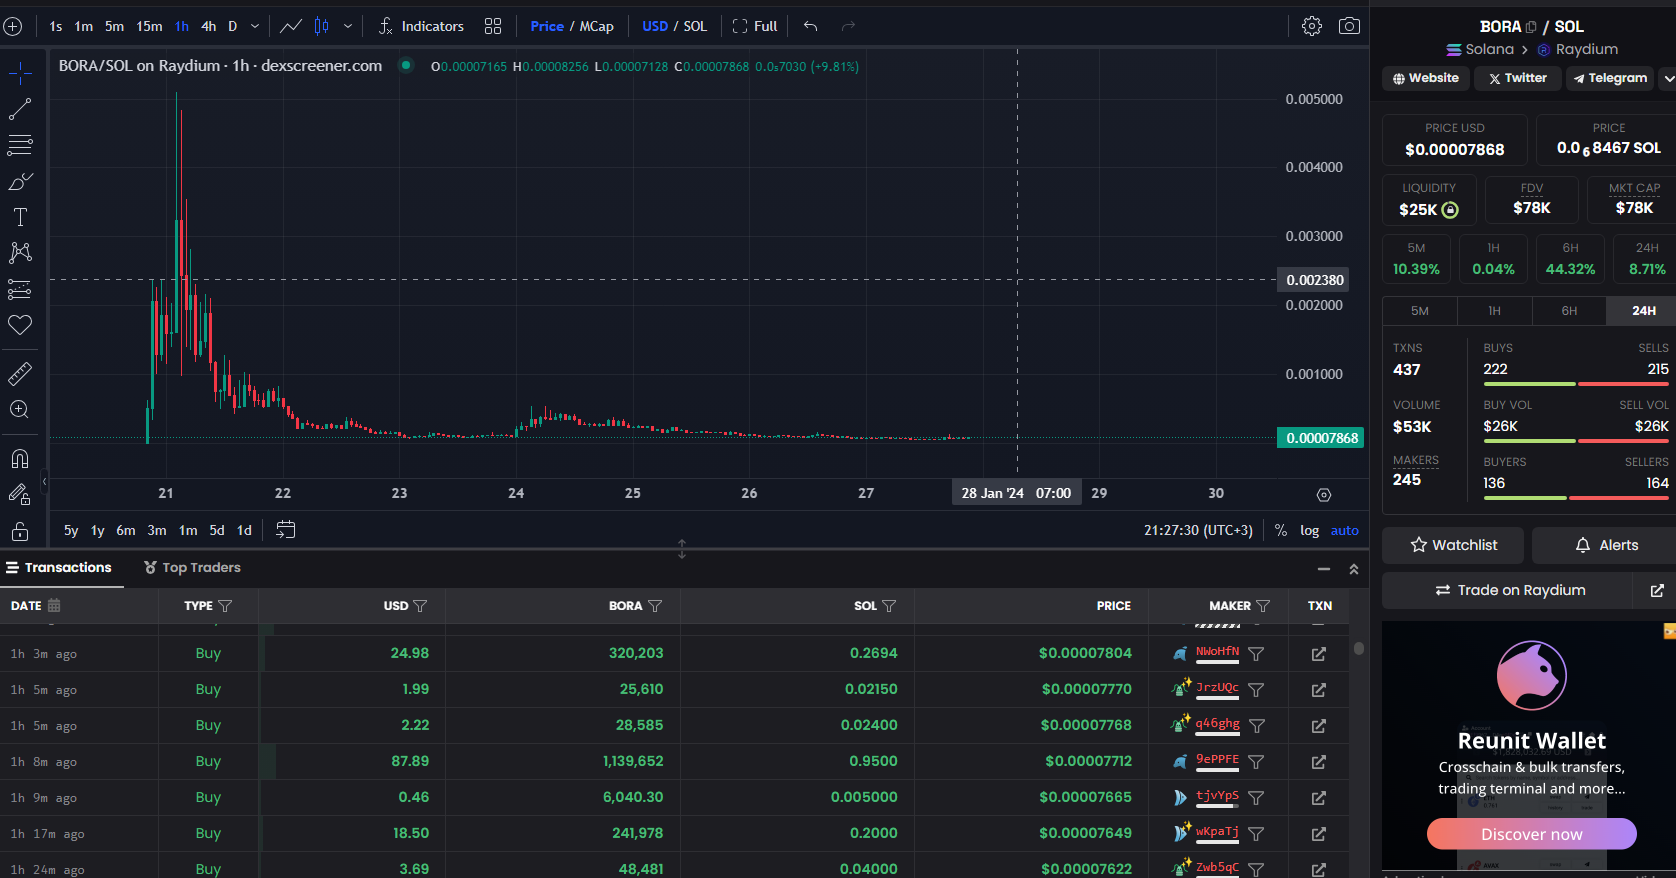This screenshot has height=878, width=1676.
Task: Select the crosshair cursor tool
Action: (20, 72)
